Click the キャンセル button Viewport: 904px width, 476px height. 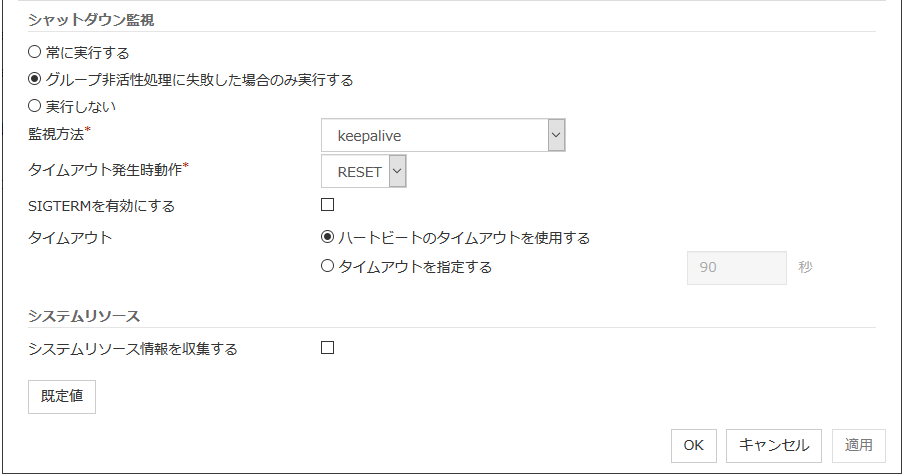click(774, 445)
